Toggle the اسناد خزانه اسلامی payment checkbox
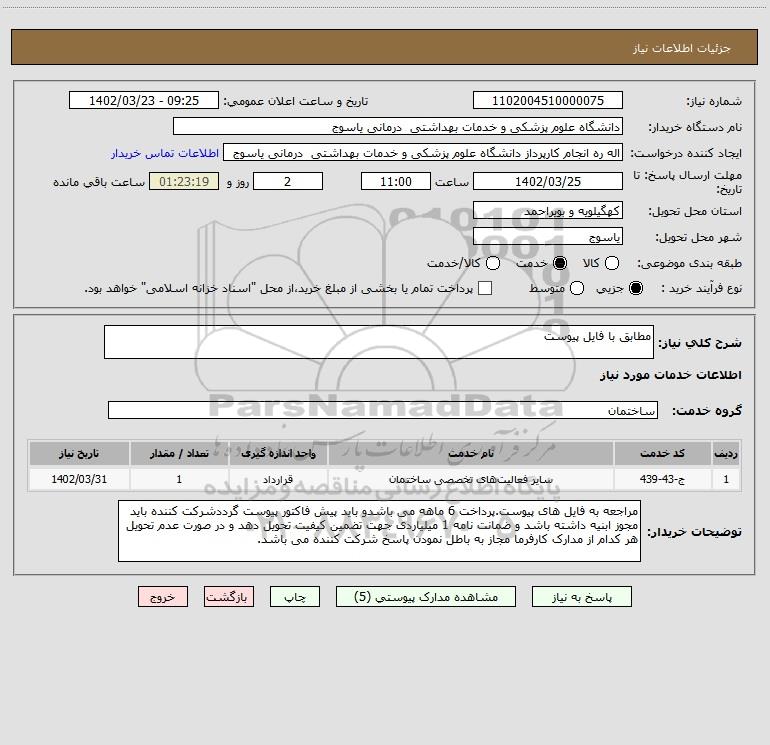770x745 pixels. tap(485, 288)
